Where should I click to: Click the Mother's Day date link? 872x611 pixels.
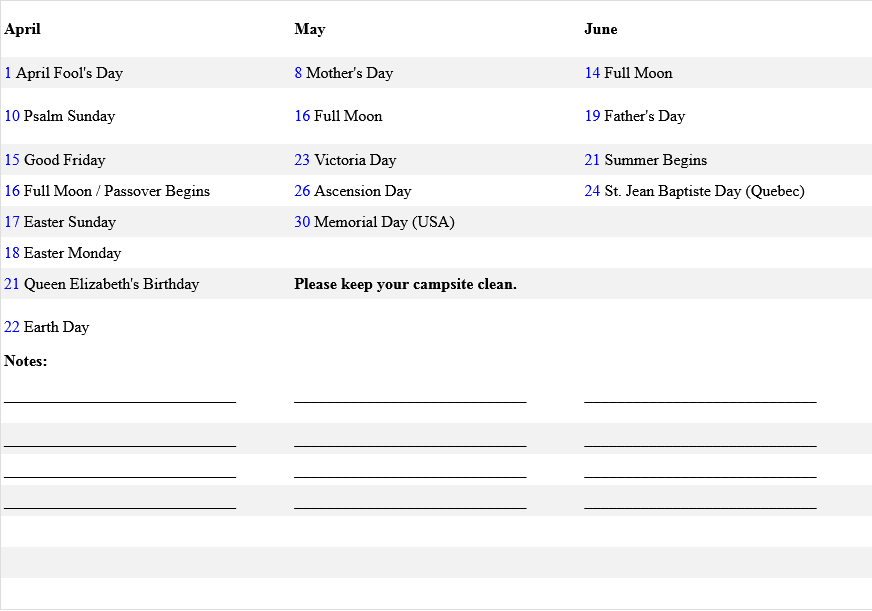[x=298, y=73]
